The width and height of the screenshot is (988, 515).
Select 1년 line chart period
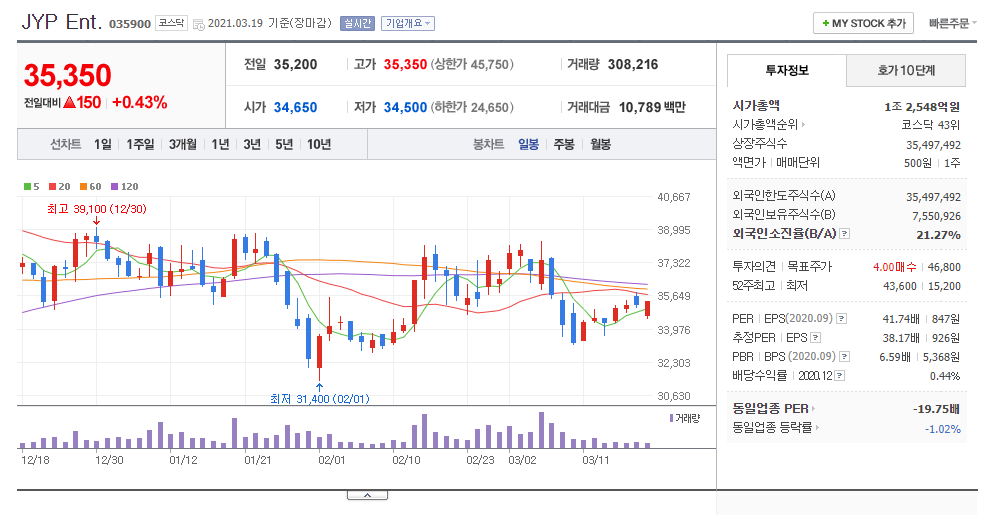[x=221, y=144]
